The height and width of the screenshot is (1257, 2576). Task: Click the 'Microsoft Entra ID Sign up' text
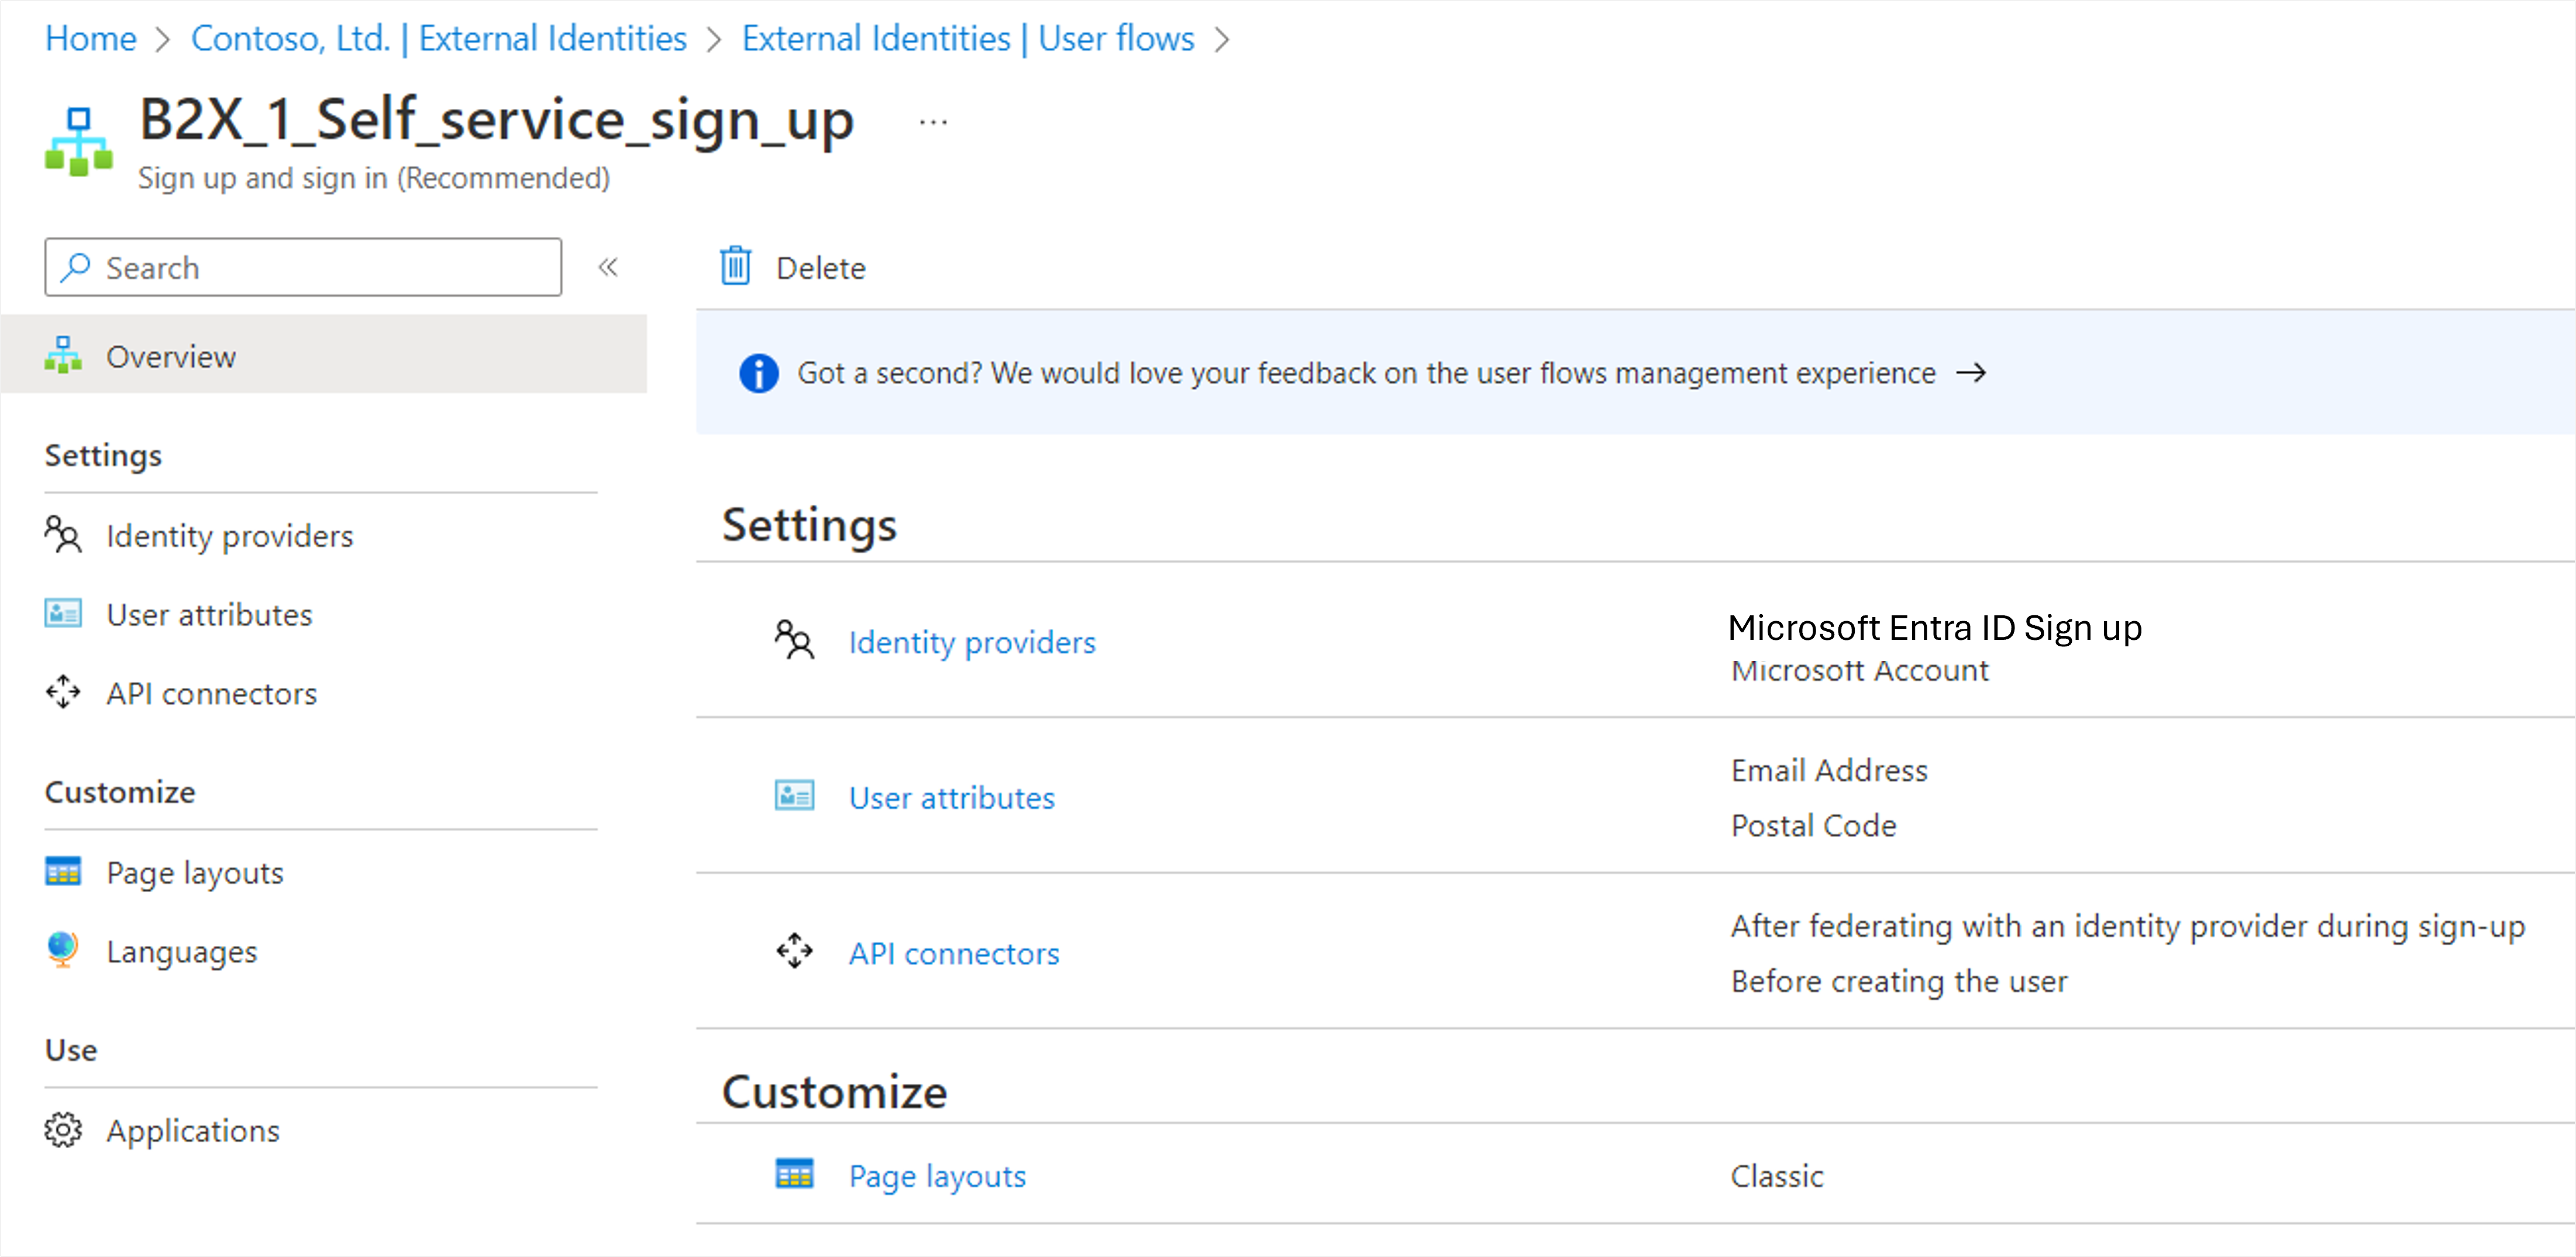coord(1934,628)
